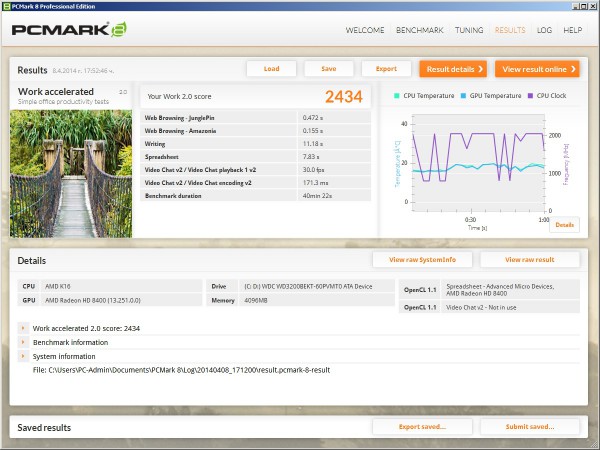The width and height of the screenshot is (600, 450).
Task: Click the Saved results heading
Action: pyautogui.click(x=44, y=427)
